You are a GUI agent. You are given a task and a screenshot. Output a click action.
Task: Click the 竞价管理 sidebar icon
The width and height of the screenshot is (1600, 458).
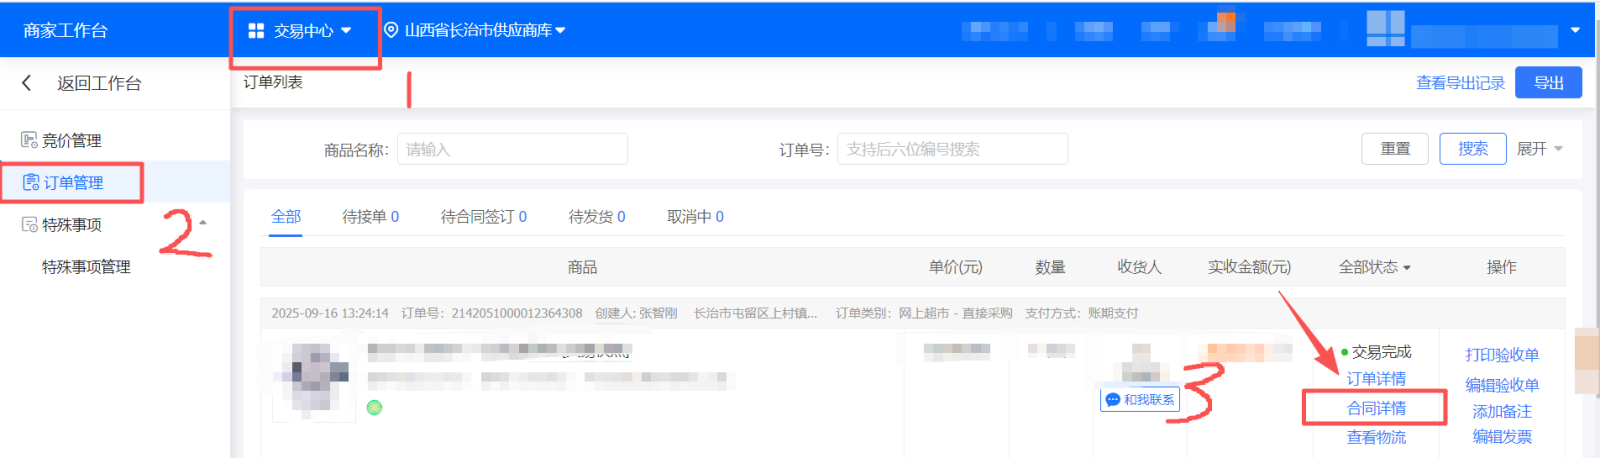pos(30,140)
